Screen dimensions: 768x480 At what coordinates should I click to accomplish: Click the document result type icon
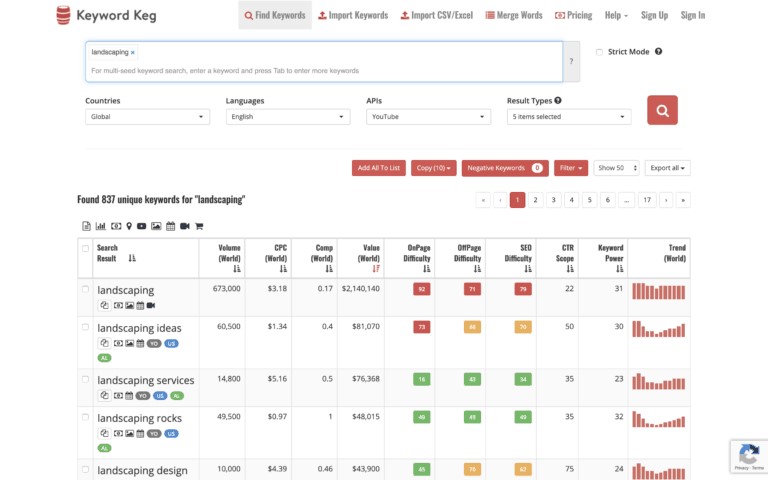[86, 226]
